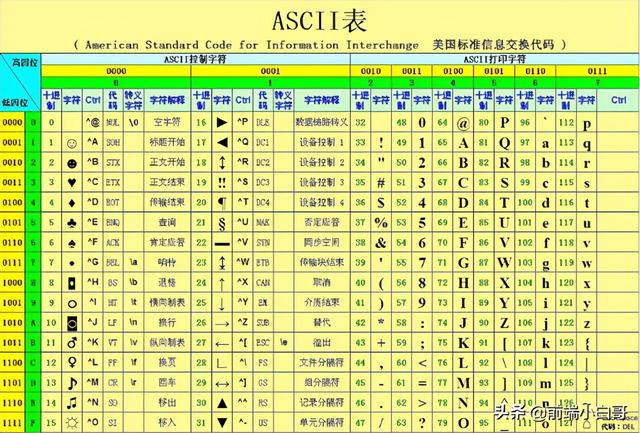Image resolution: width=640 pixels, height=433 pixels.
Task: Click the left-pointing solid triangle for 17
Action: tap(222, 142)
